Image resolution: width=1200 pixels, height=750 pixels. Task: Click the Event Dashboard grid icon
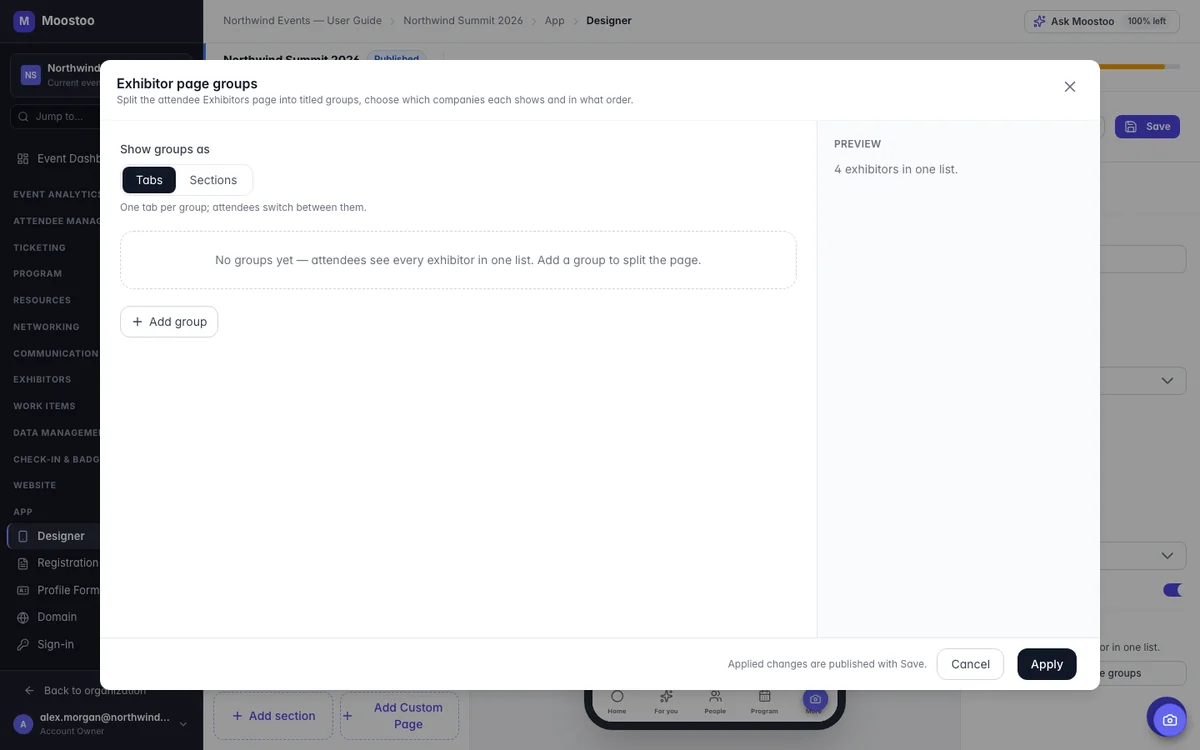23,159
